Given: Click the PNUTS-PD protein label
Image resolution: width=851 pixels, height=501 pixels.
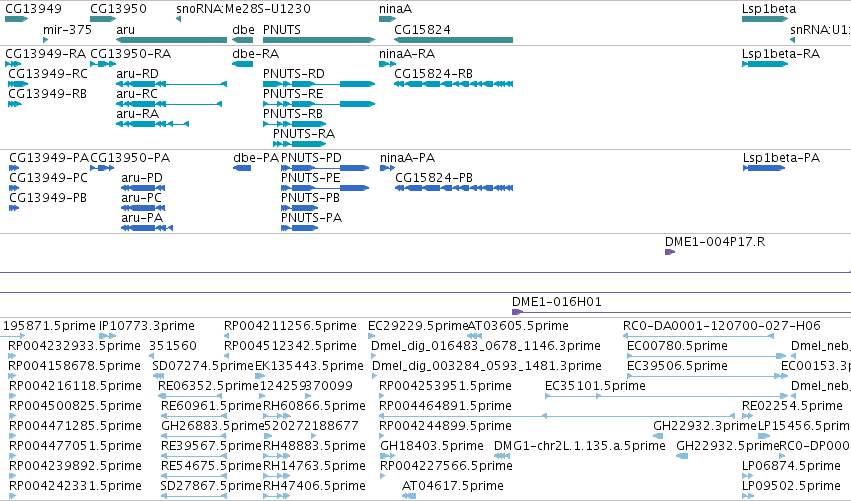Looking at the screenshot, I should [311, 157].
